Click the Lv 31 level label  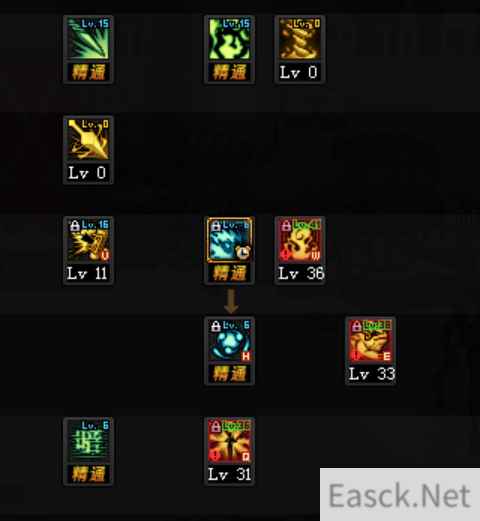click(x=229, y=474)
